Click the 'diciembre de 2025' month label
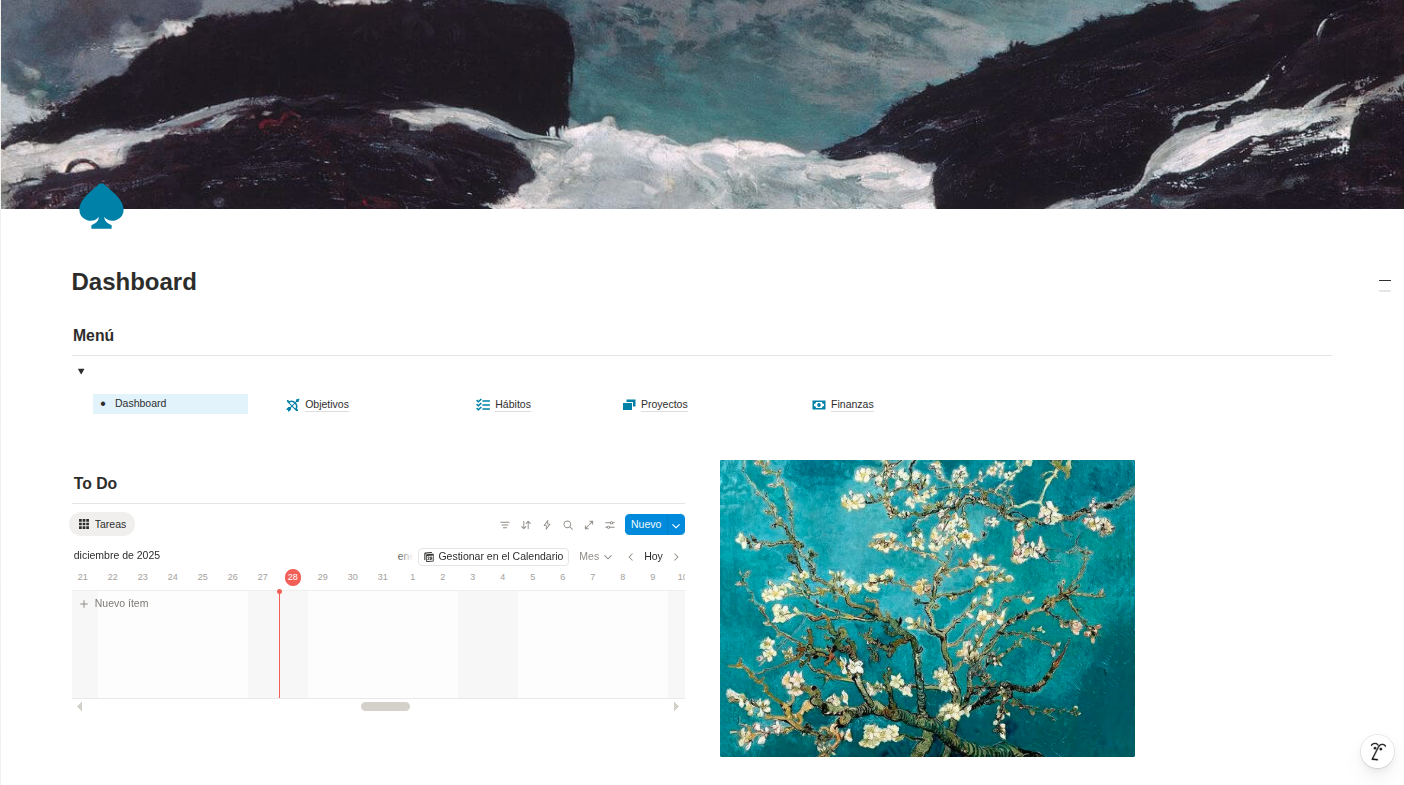Viewport: 1404px width, 785px height. (117, 555)
